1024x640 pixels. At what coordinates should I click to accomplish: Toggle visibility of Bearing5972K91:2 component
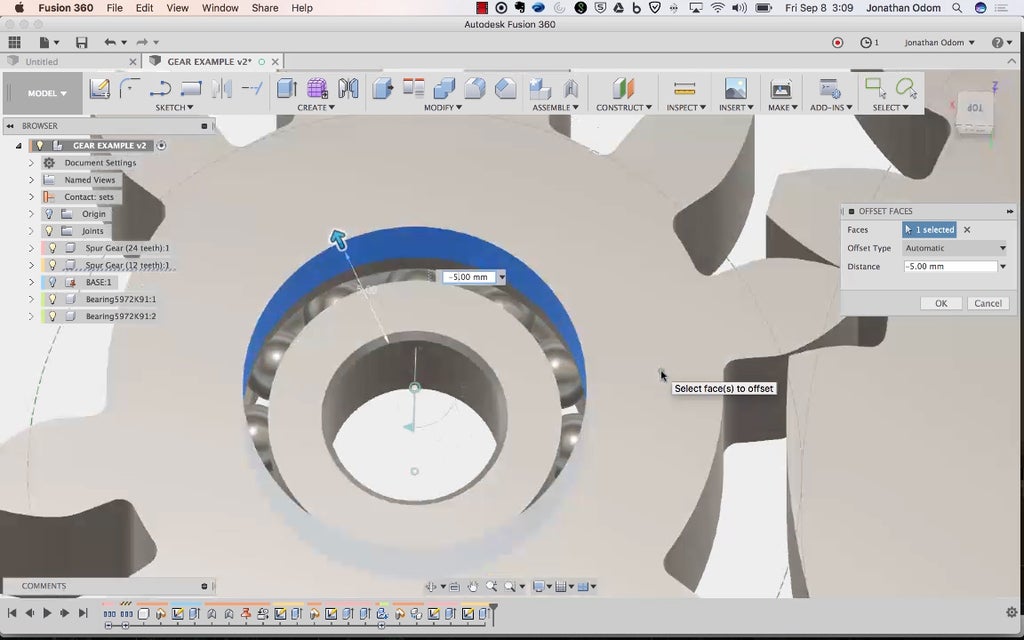point(52,316)
